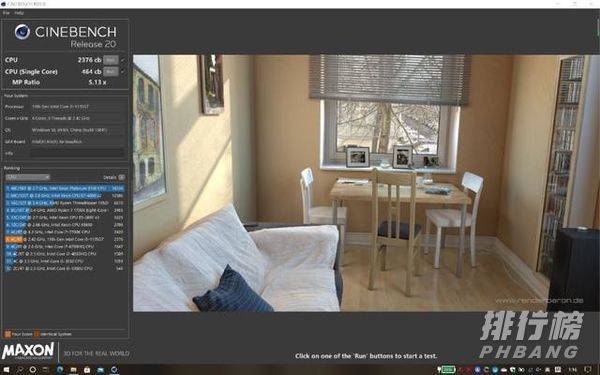The height and width of the screenshot is (375, 600).
Task: Toggle the Details switch in Ranking
Action: (x=122, y=177)
